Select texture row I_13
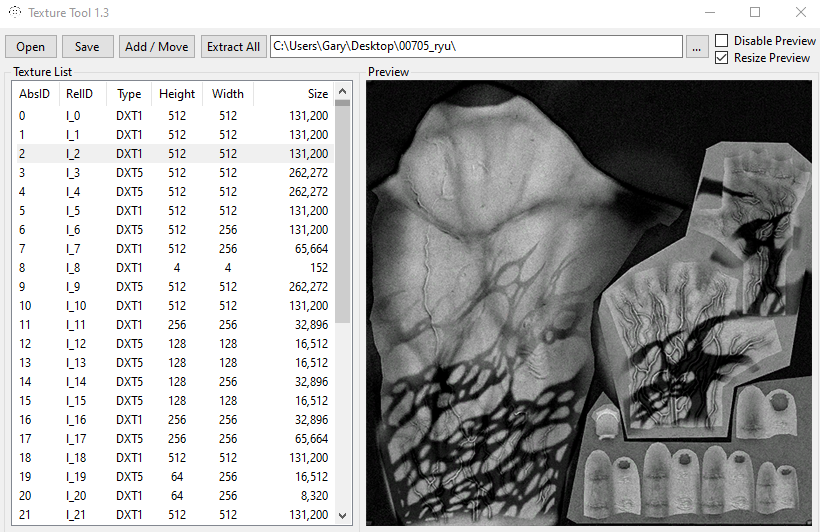The image size is (820, 532). click(x=175, y=363)
